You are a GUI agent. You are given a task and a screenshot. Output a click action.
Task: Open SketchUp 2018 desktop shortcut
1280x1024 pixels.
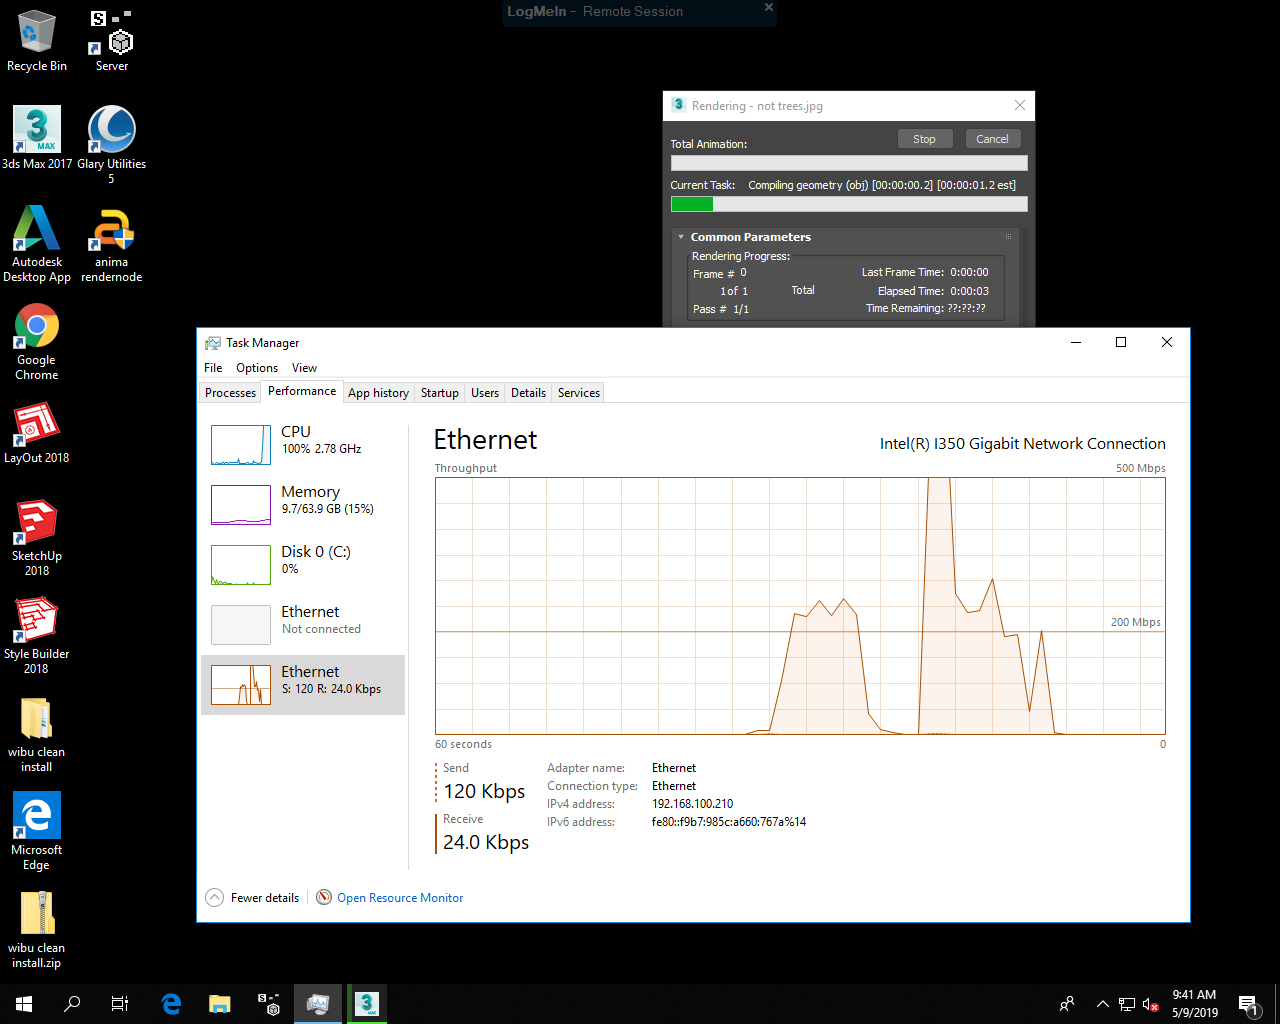click(37, 538)
